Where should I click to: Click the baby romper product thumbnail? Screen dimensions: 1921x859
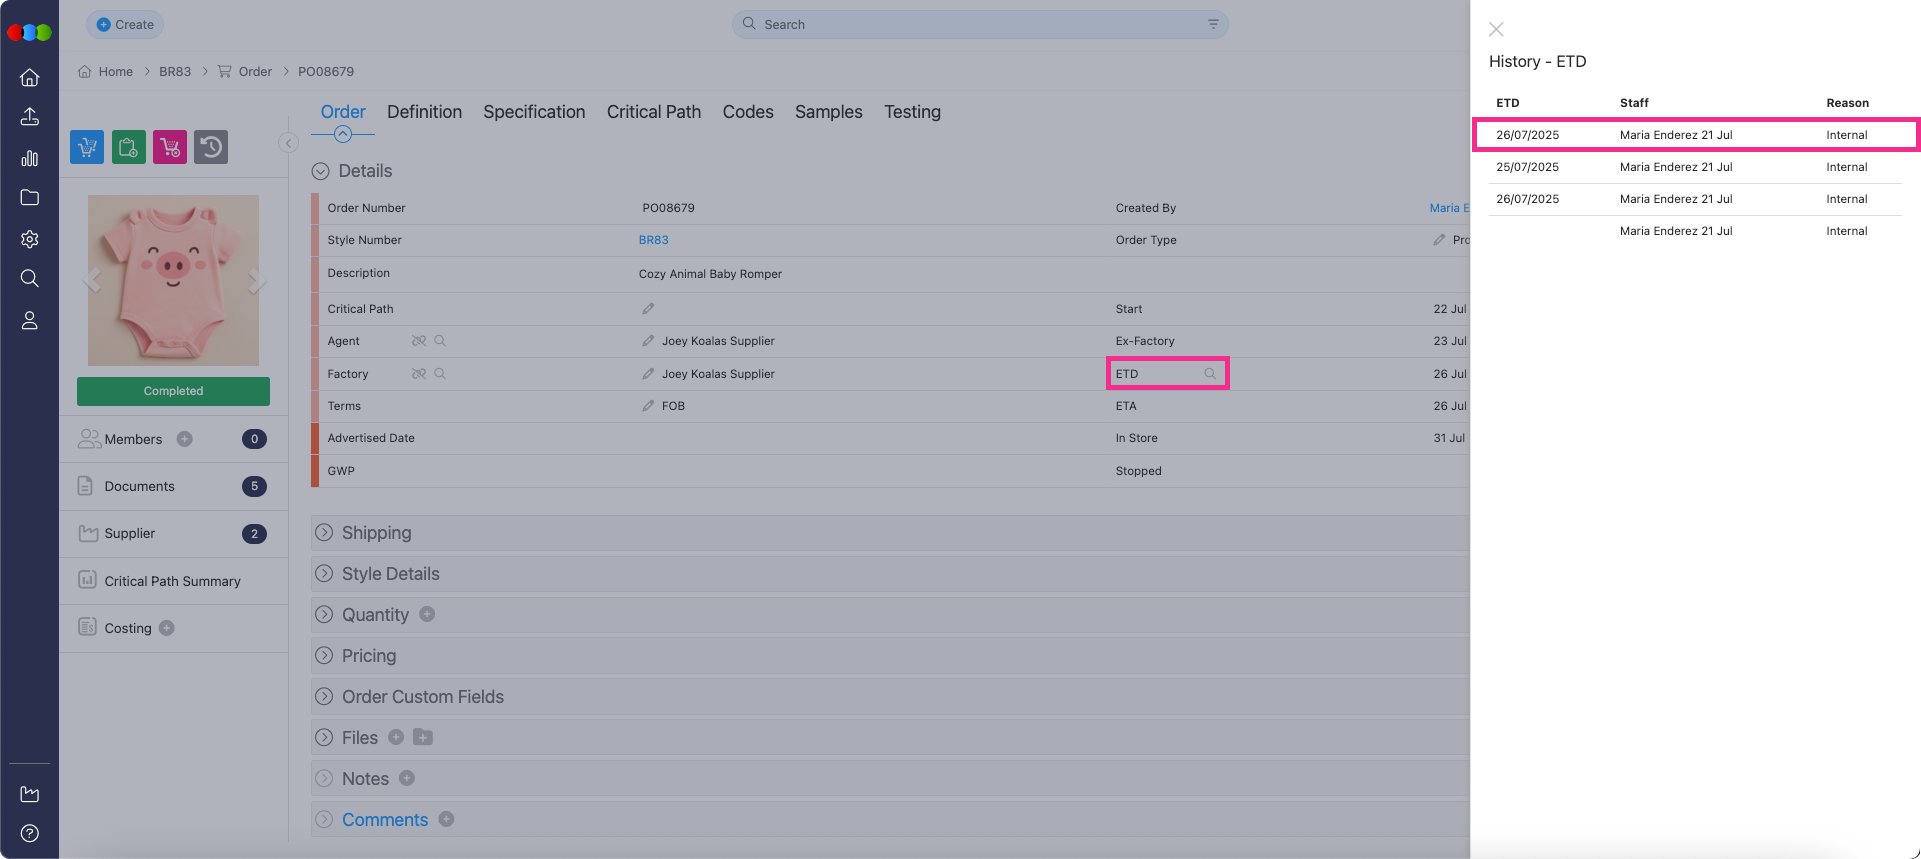click(x=173, y=280)
